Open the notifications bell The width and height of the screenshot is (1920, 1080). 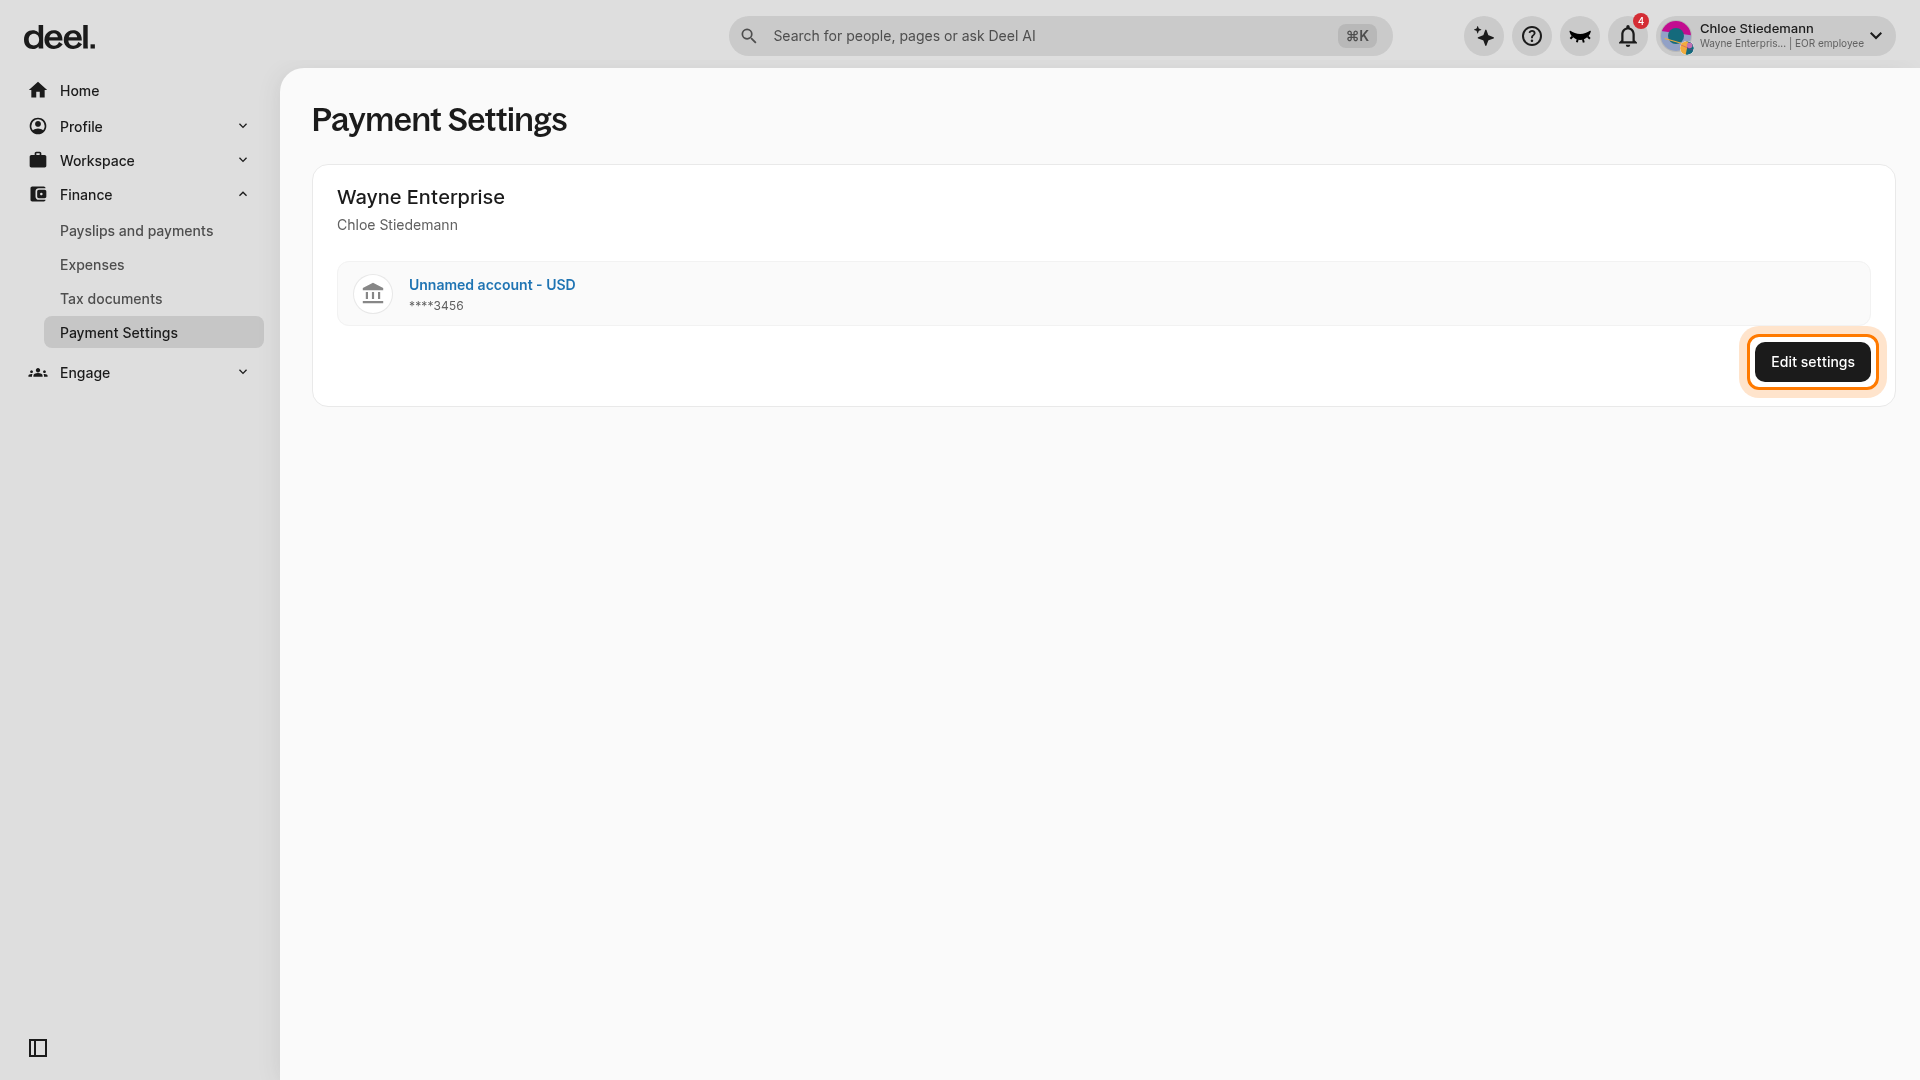coord(1628,36)
